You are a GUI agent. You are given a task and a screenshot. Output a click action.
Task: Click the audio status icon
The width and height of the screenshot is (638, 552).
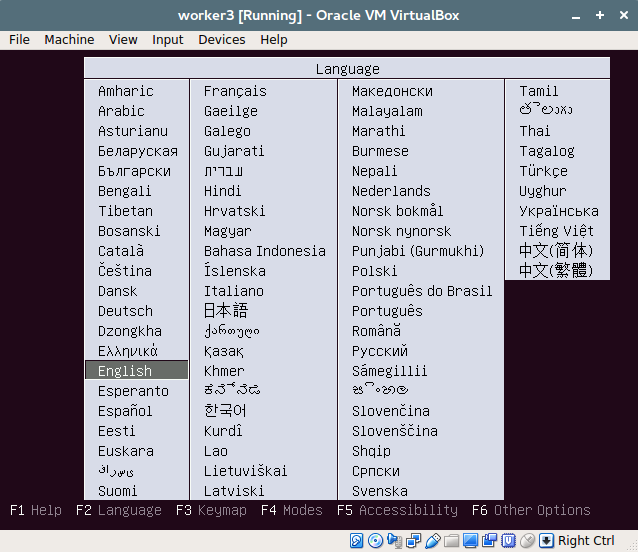[394, 541]
